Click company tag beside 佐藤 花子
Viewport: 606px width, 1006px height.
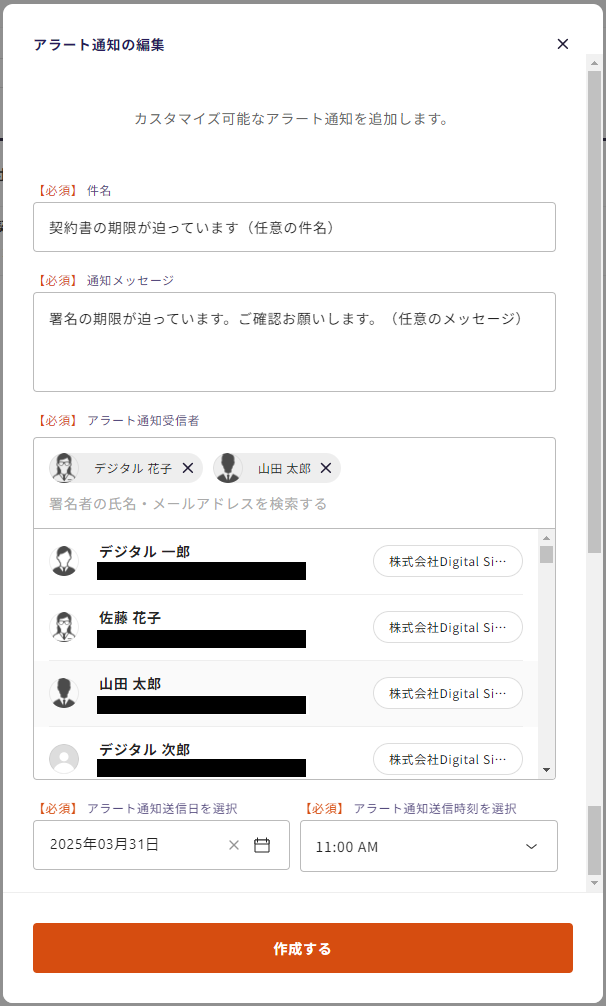pos(447,627)
